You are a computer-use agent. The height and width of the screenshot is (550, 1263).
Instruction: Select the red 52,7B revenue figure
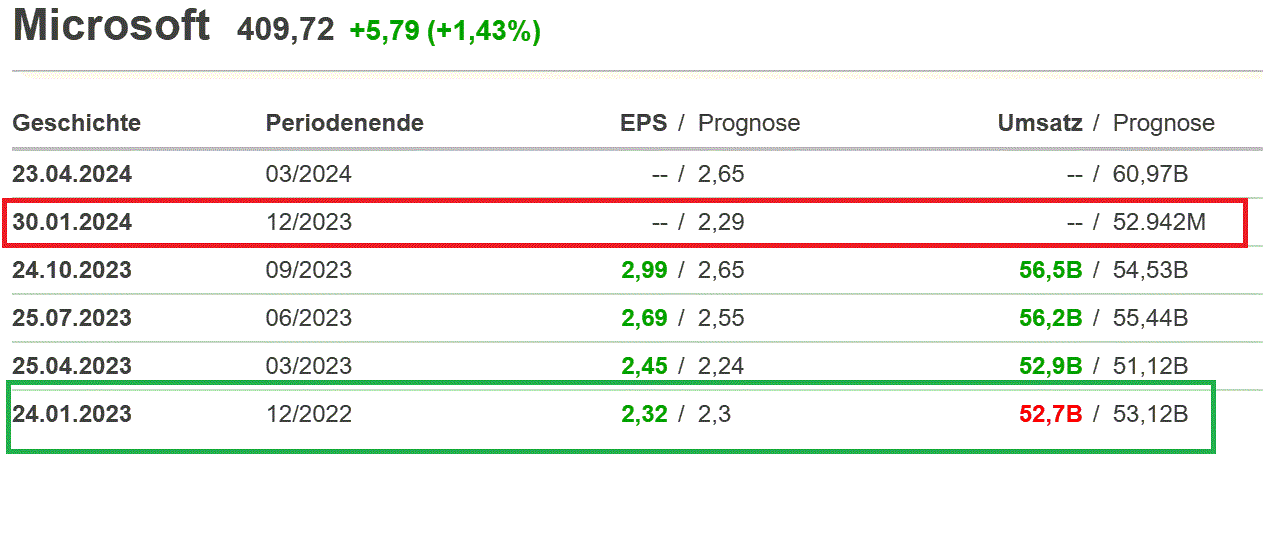(x=1050, y=414)
